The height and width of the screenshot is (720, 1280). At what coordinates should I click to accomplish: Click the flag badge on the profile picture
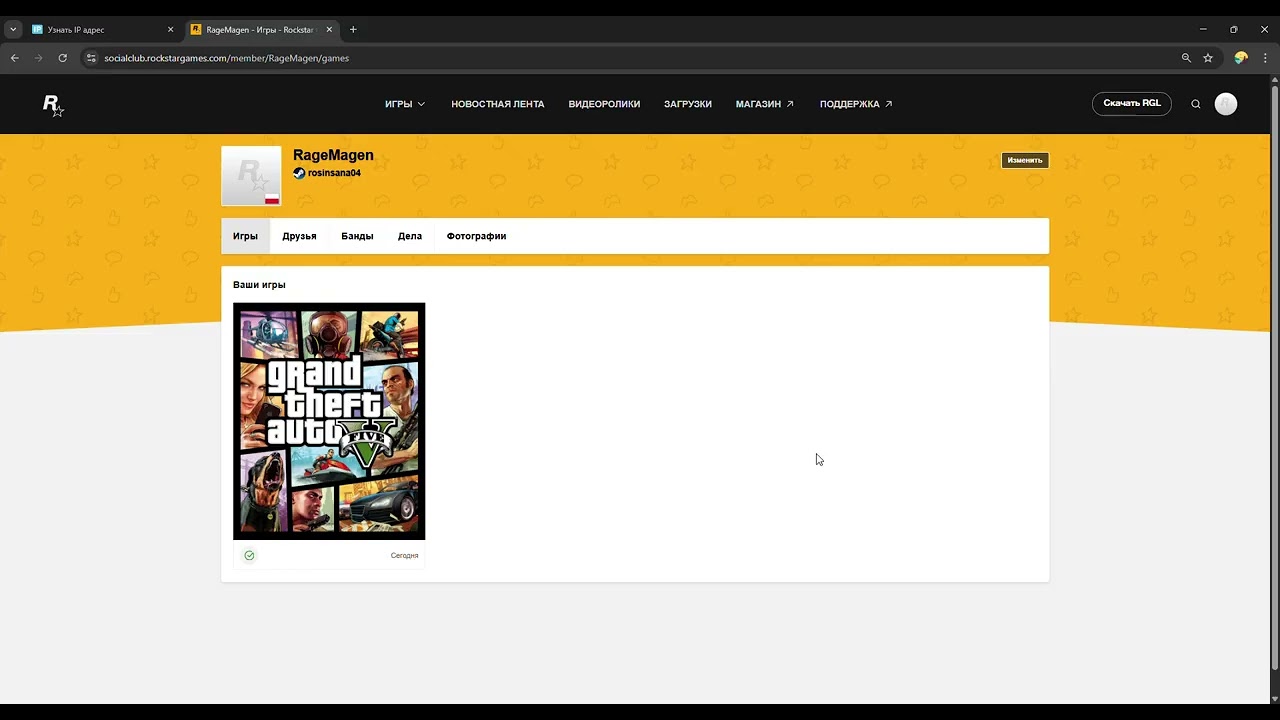[x=272, y=199]
